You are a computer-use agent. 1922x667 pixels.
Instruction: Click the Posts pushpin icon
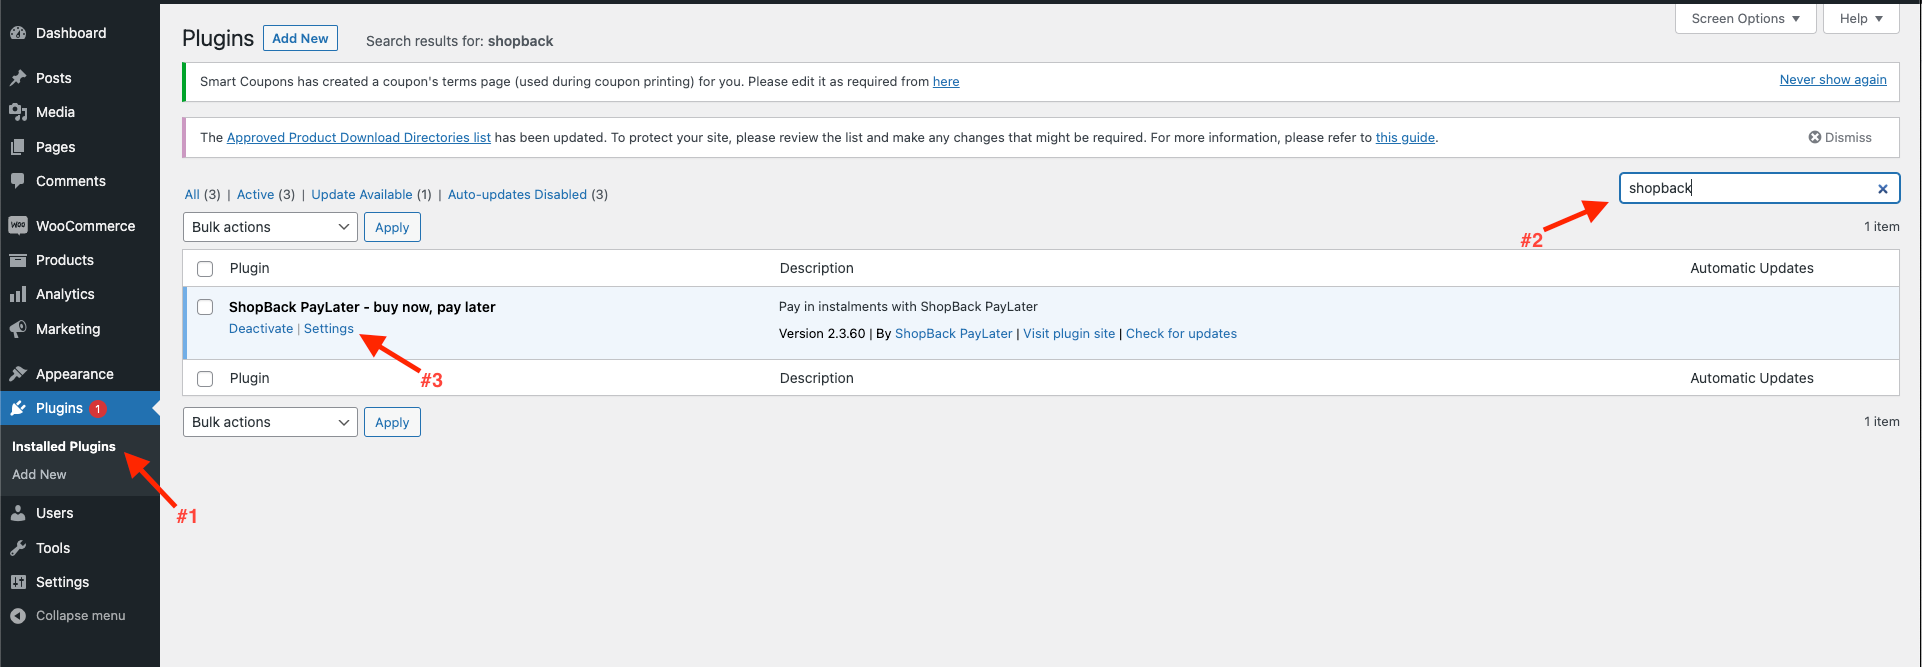click(18, 78)
